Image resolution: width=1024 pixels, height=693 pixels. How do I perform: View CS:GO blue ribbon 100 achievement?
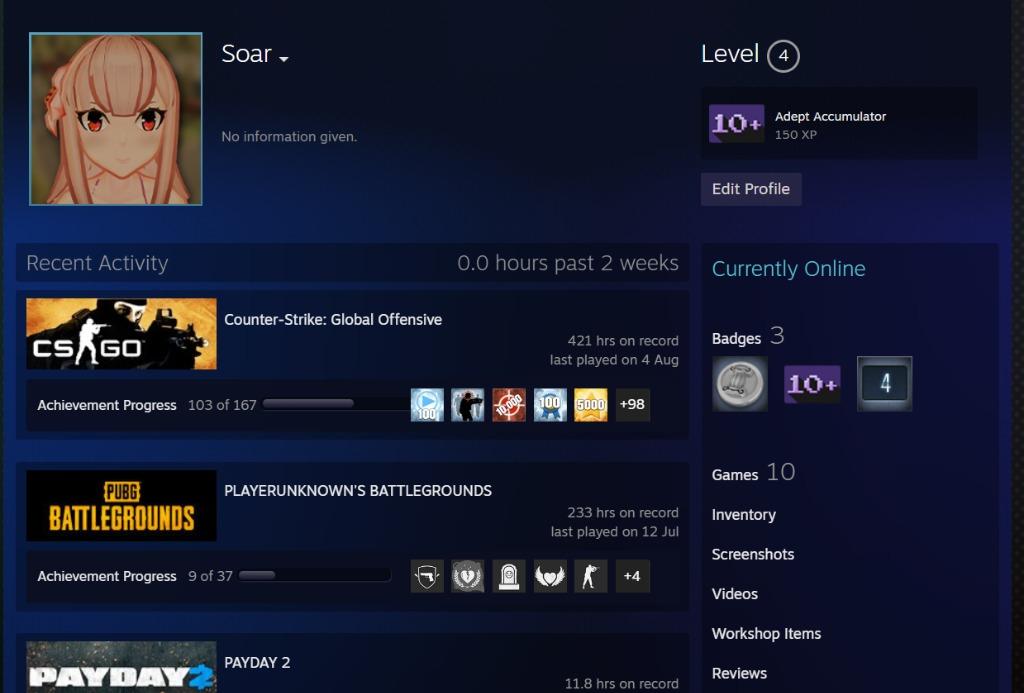[550, 405]
